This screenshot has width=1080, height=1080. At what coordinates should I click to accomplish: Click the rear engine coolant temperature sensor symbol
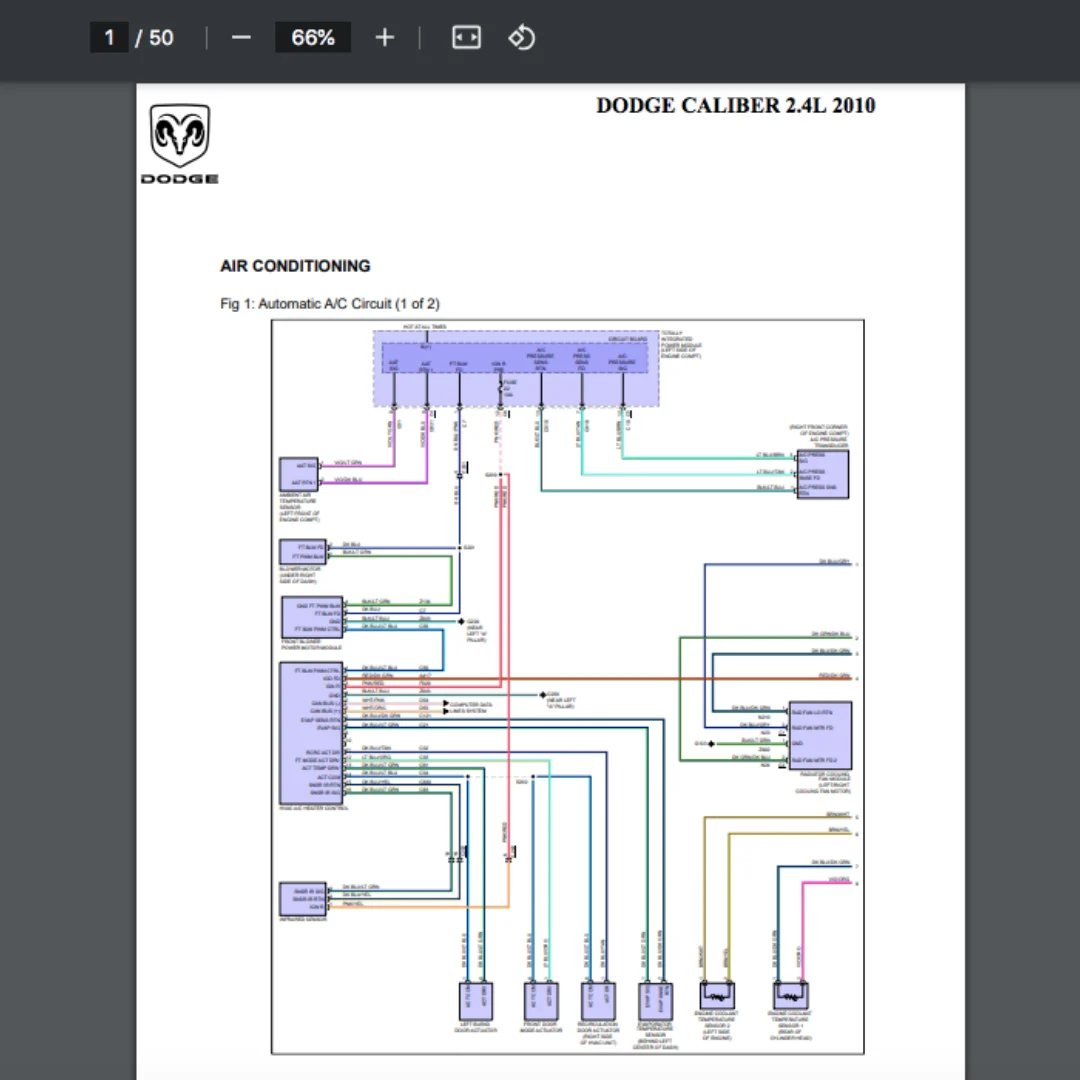(x=790, y=996)
